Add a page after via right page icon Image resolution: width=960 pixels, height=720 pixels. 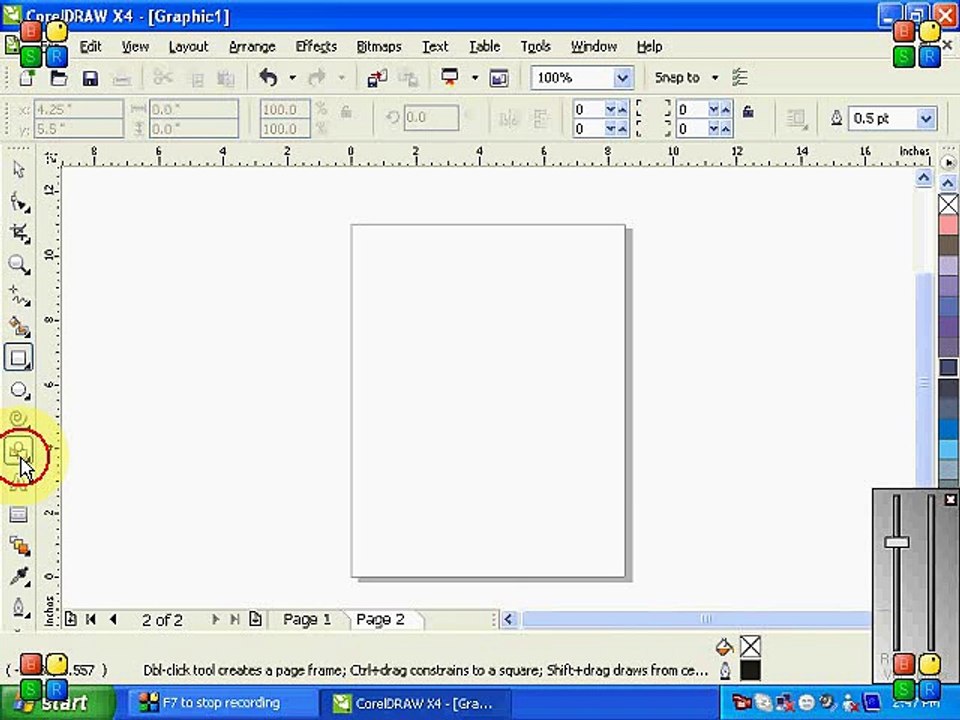point(255,619)
